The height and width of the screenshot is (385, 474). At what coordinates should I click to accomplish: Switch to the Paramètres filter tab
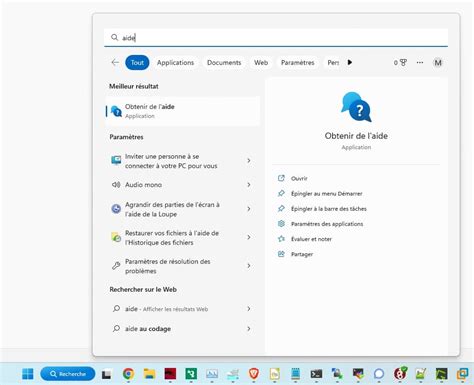[298, 63]
